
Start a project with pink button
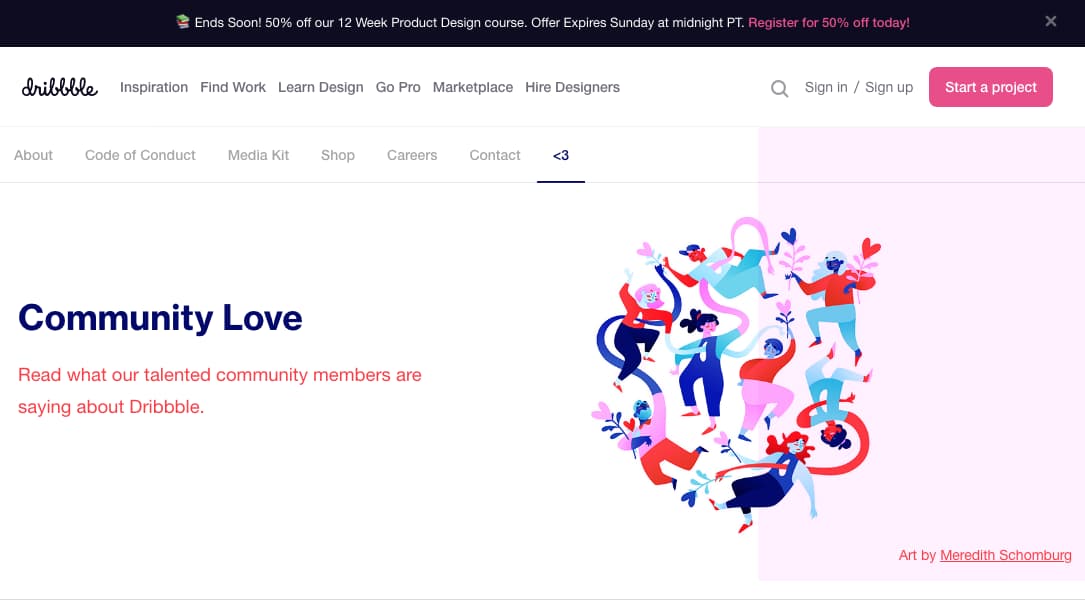[990, 87]
